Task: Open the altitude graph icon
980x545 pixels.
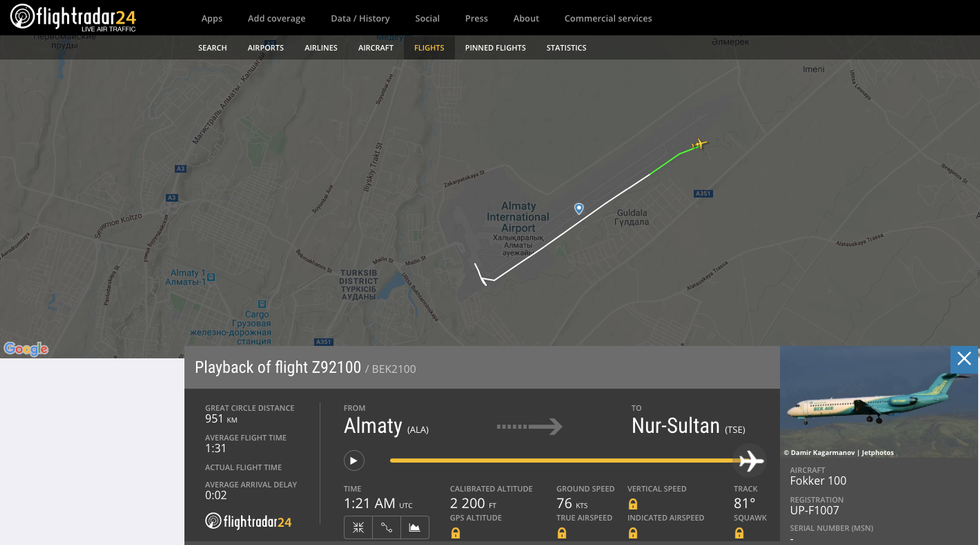Action: (x=414, y=528)
